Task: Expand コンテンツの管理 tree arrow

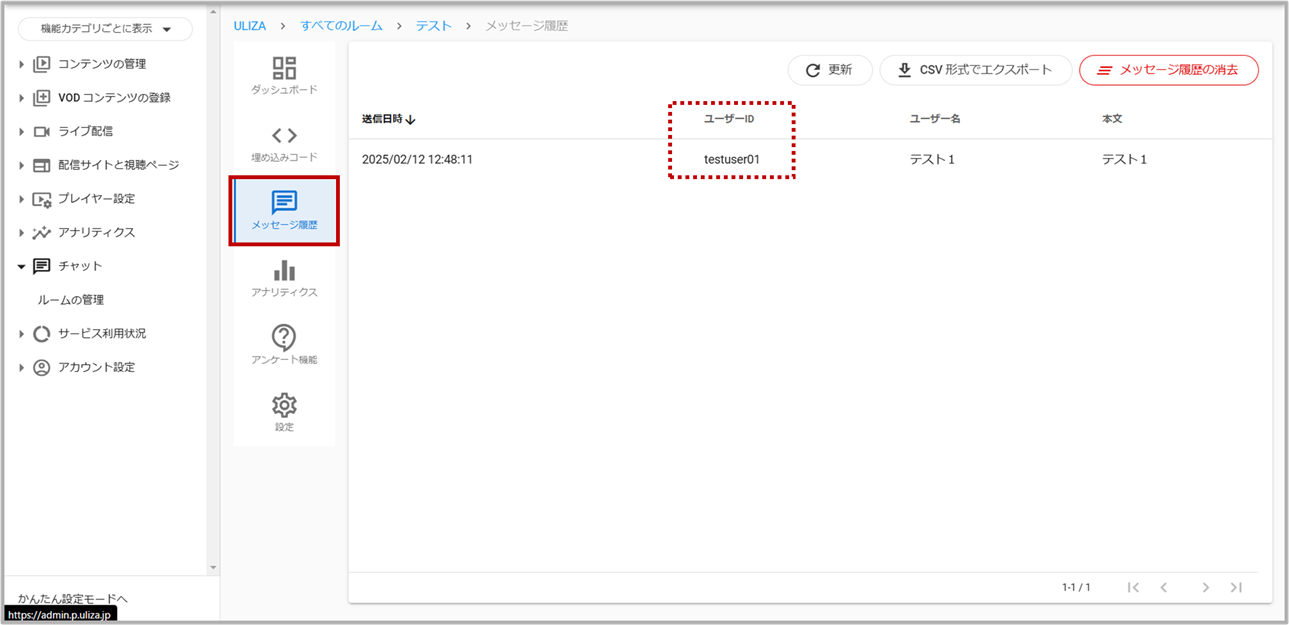Action: tap(22, 64)
